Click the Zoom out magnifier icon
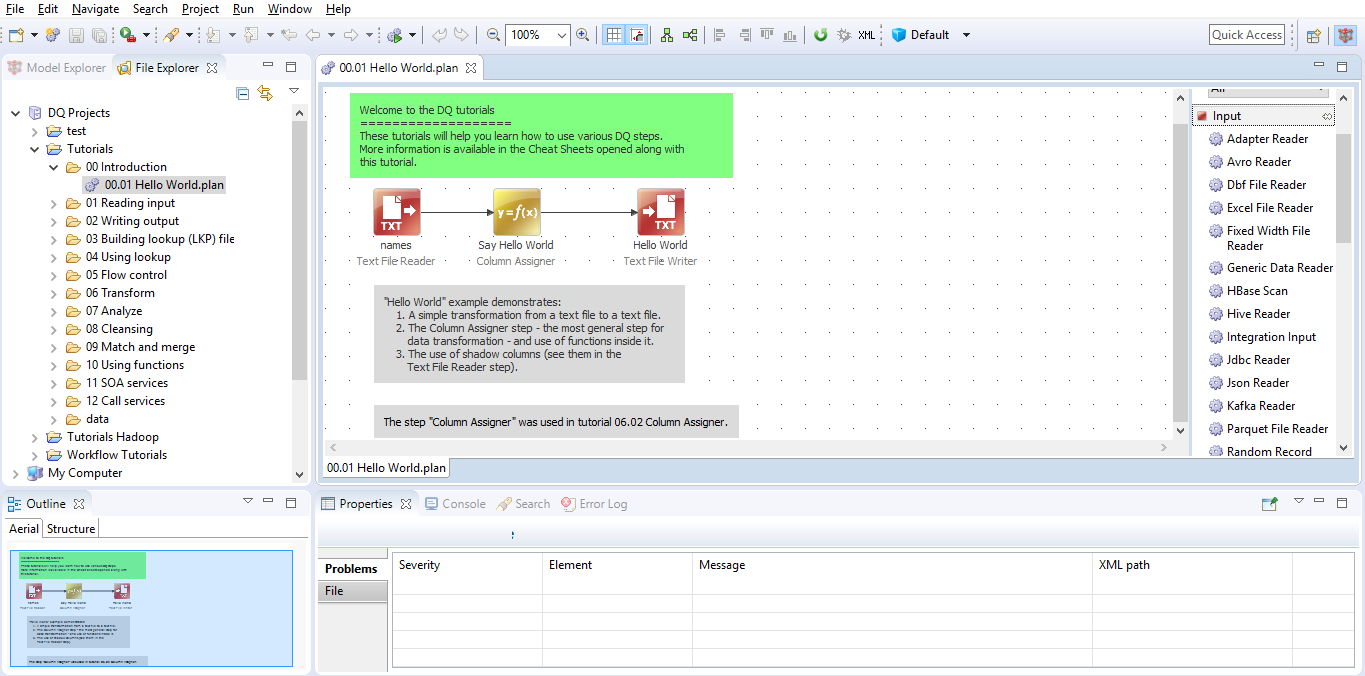 [493, 35]
